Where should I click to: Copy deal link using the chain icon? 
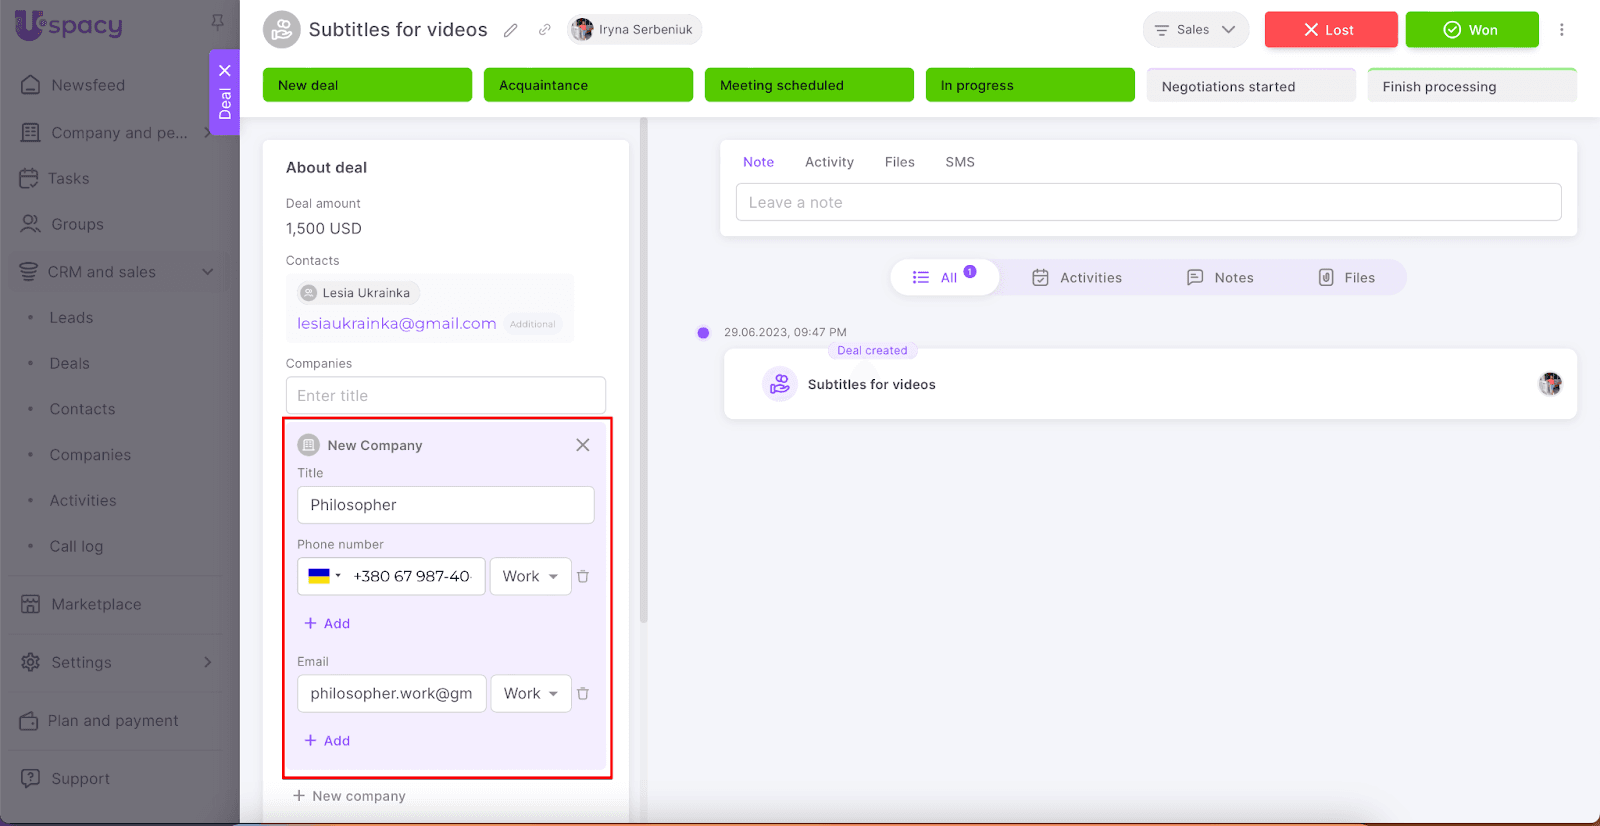(544, 30)
